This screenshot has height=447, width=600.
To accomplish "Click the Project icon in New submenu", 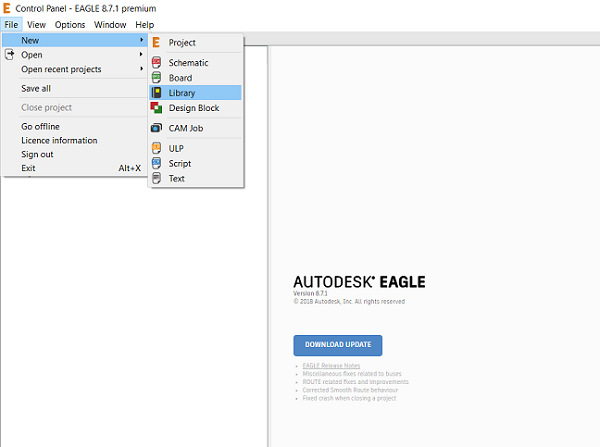I will pyautogui.click(x=156, y=42).
